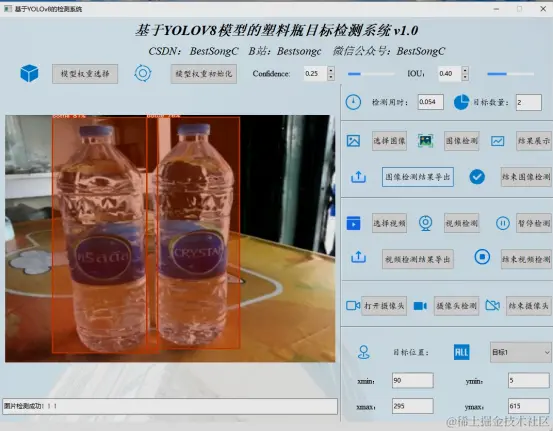
Task: Export results with the 图像检测结果导出 button
Action: 418,177
